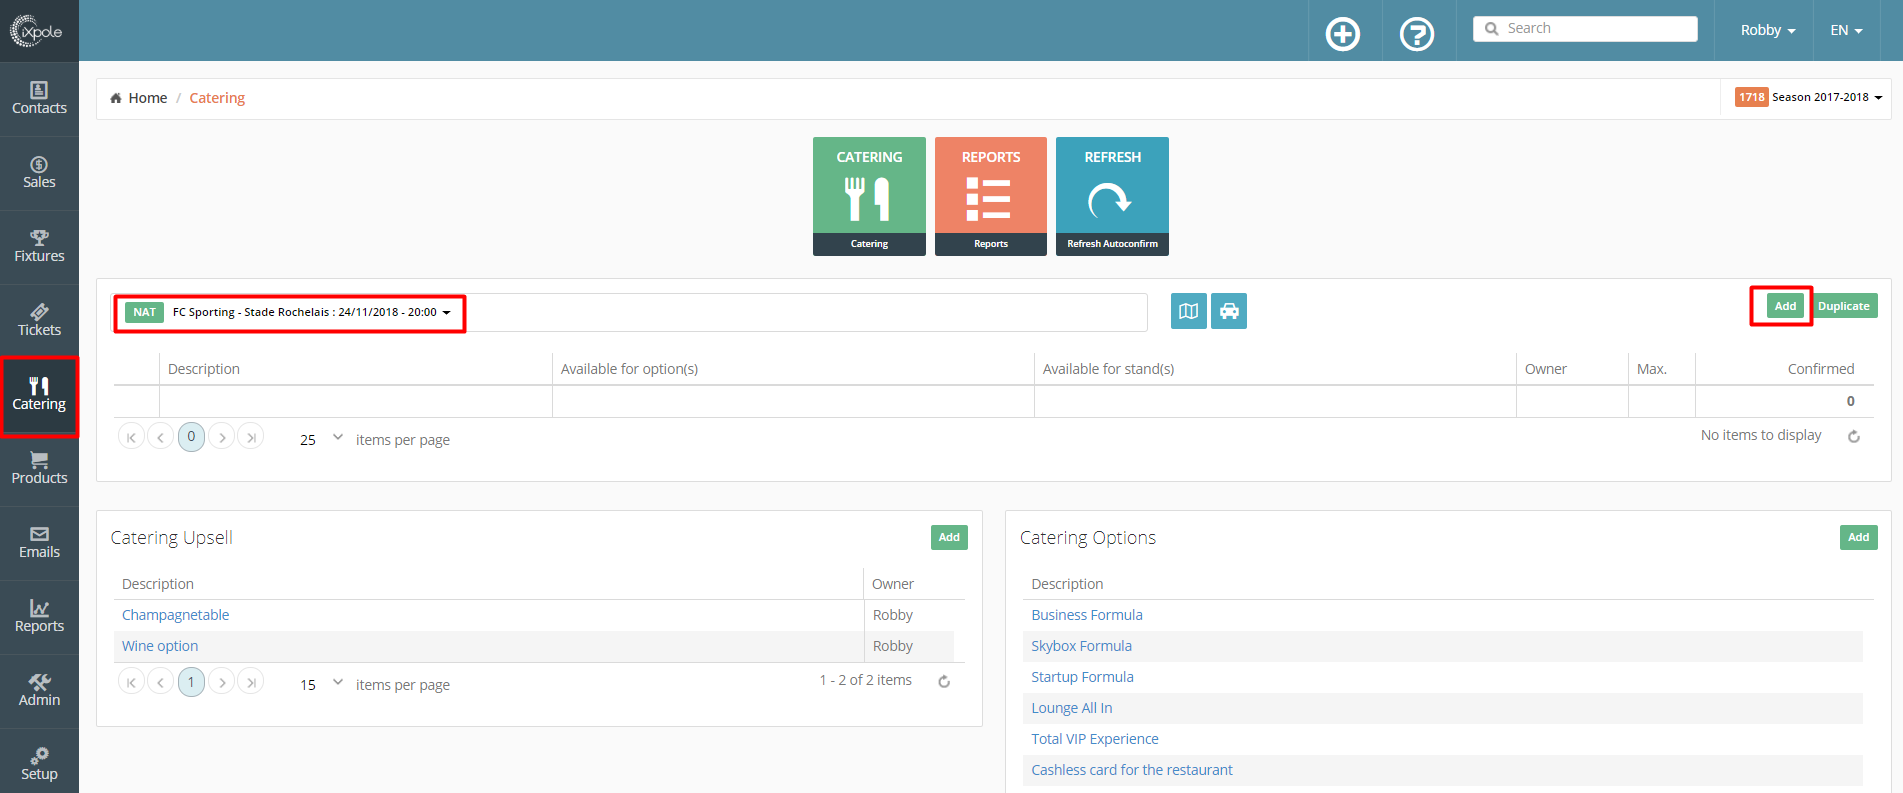Go to previous page of catering grid
Image resolution: width=1903 pixels, height=793 pixels.
(160, 437)
